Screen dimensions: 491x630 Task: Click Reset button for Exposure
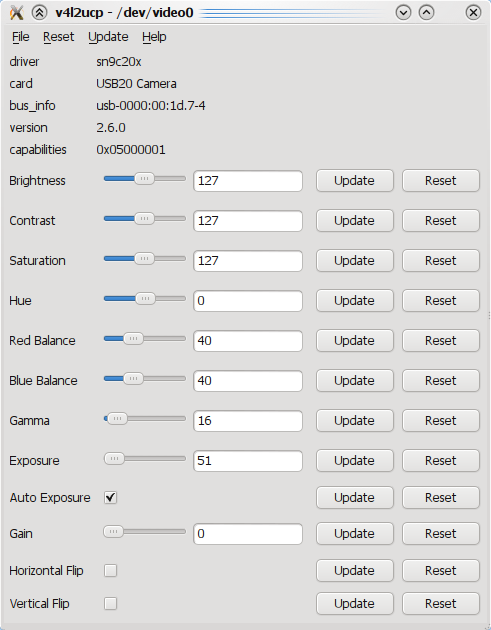pyautogui.click(x=441, y=460)
